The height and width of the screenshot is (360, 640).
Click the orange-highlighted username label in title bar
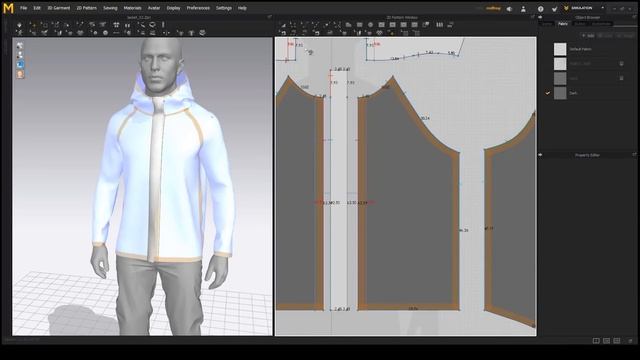493,8
